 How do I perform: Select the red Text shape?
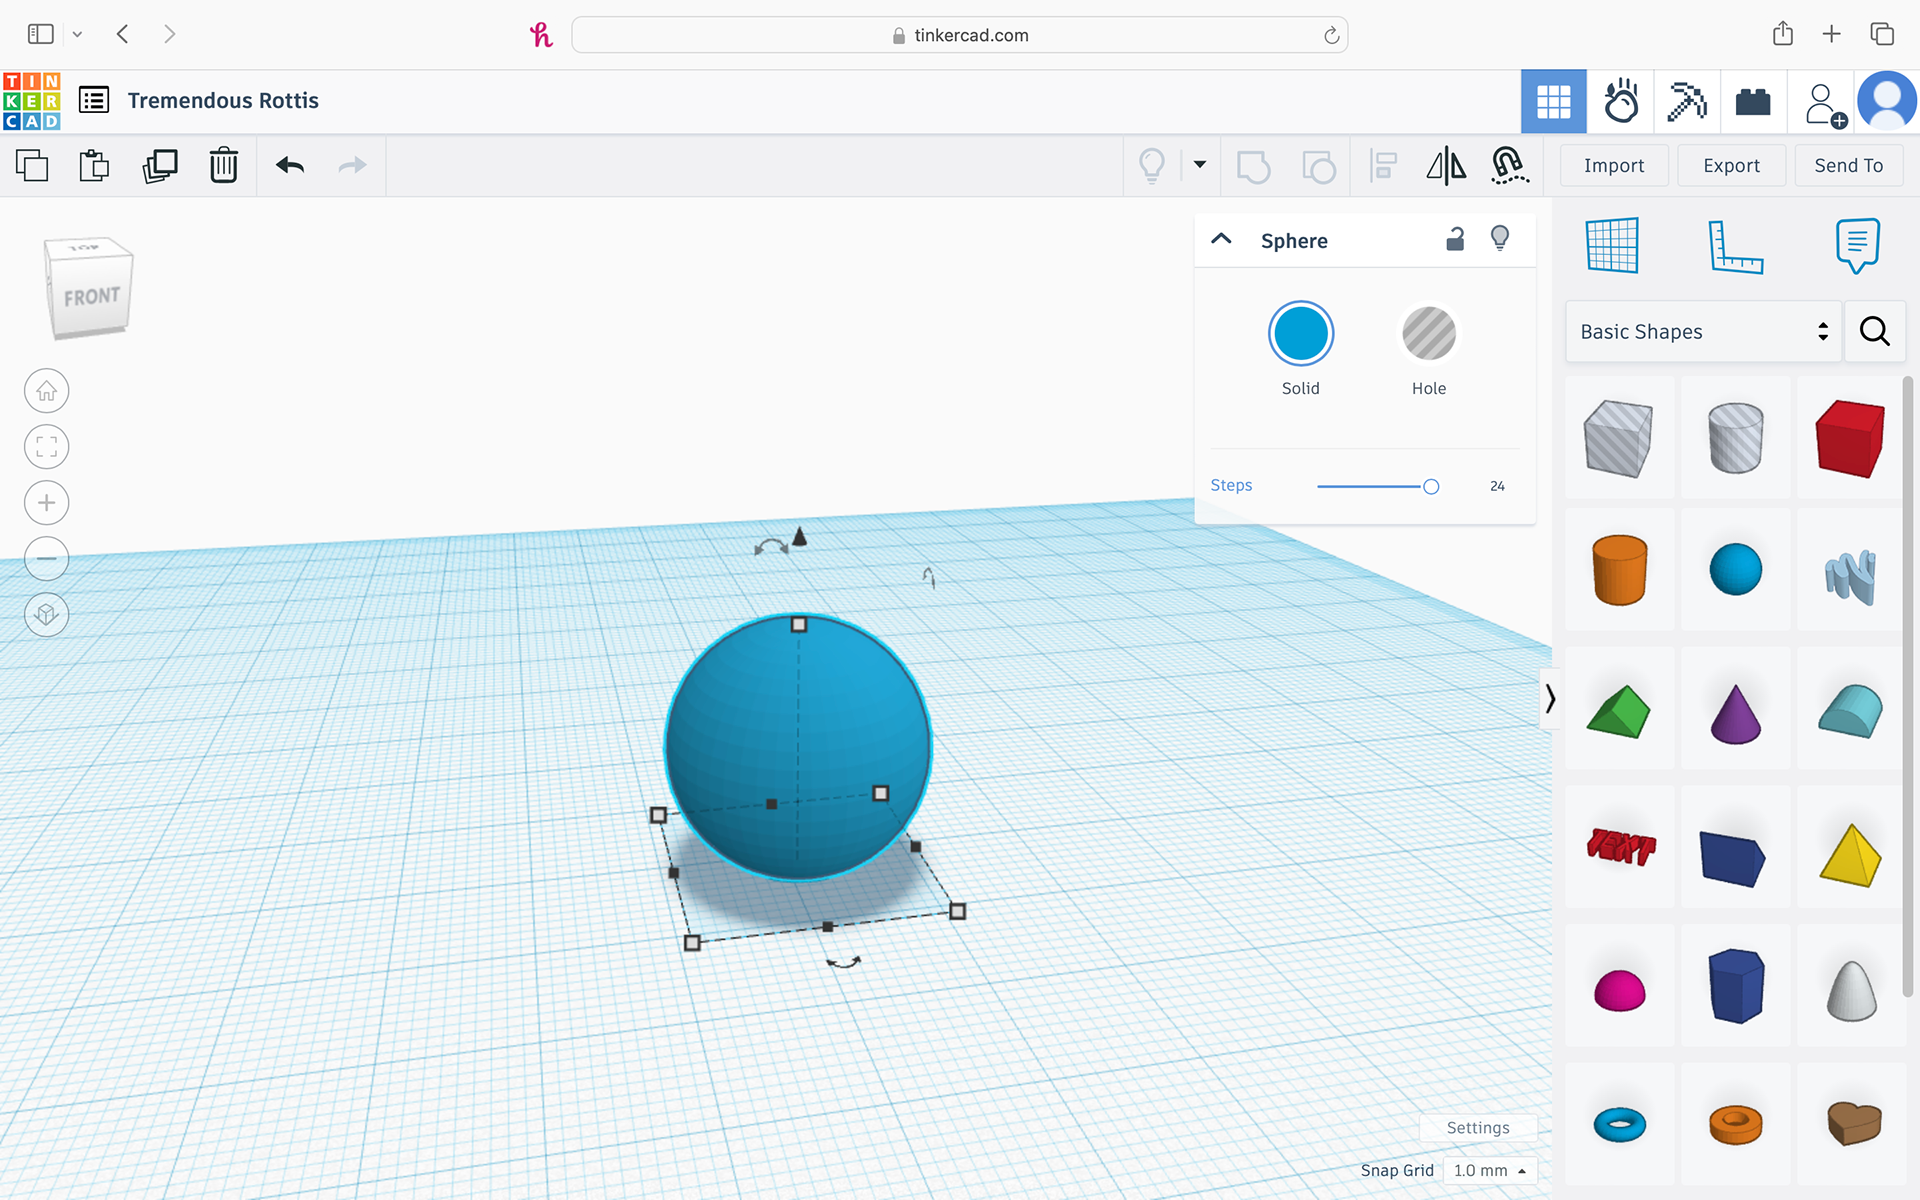coord(1621,846)
